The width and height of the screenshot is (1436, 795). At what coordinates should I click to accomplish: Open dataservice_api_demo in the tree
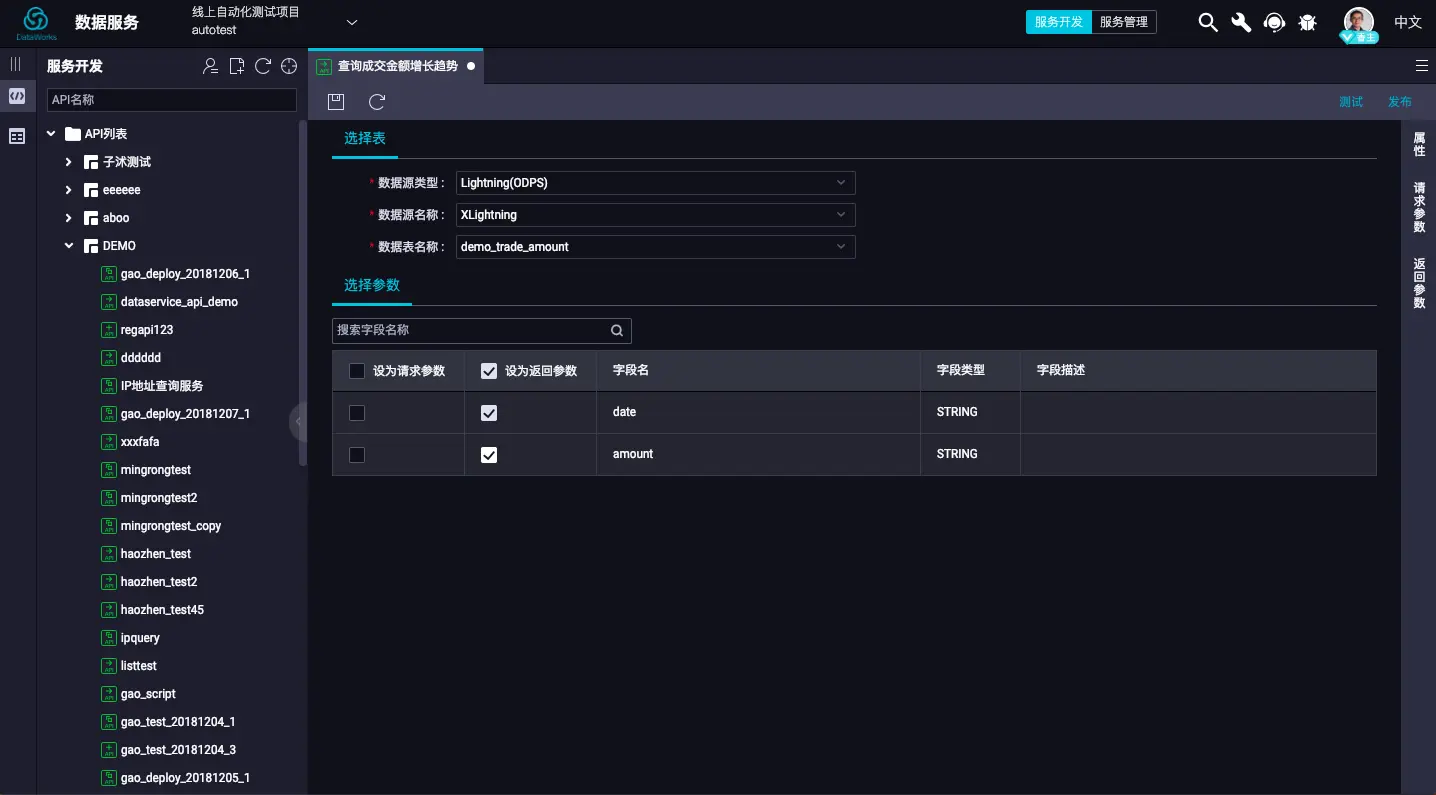(179, 302)
